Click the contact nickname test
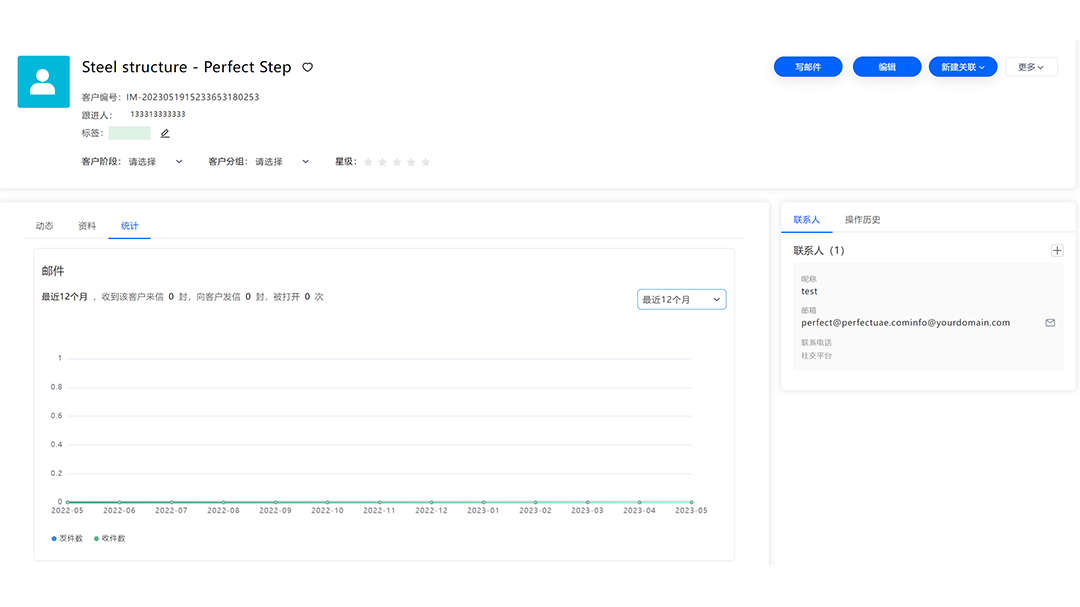 [809, 291]
